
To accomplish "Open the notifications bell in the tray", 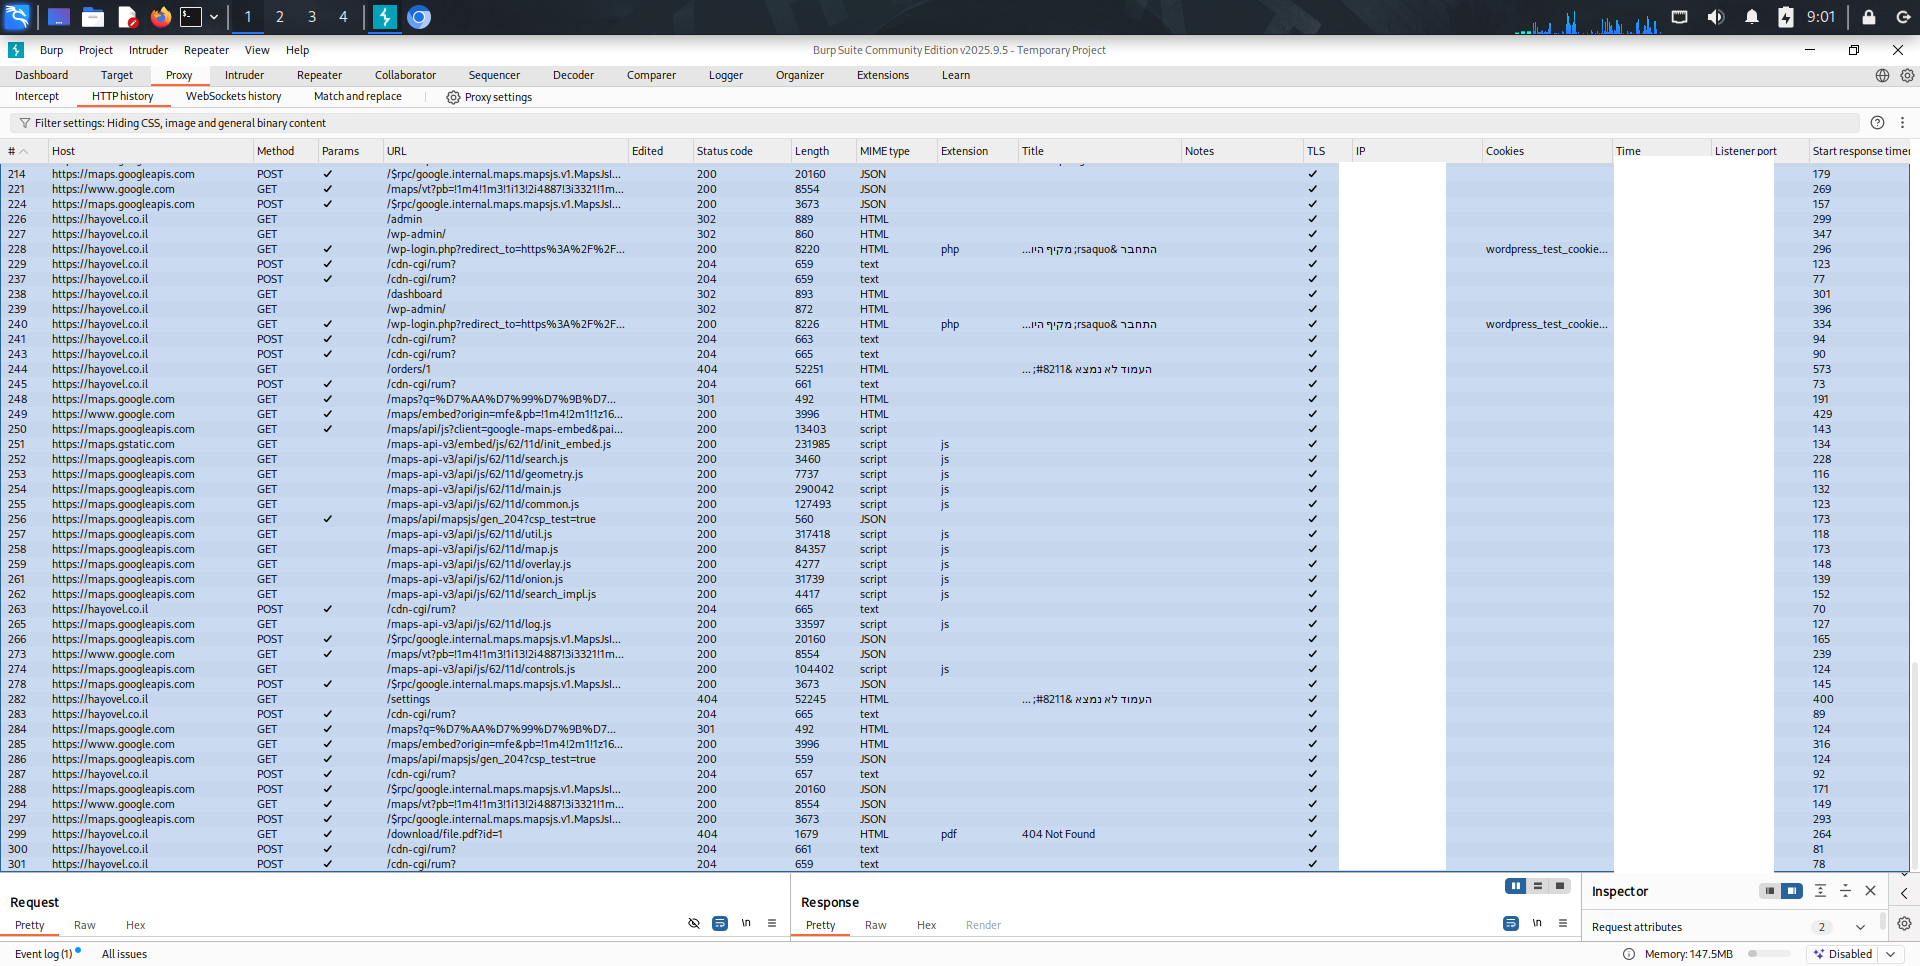I will (x=1752, y=17).
